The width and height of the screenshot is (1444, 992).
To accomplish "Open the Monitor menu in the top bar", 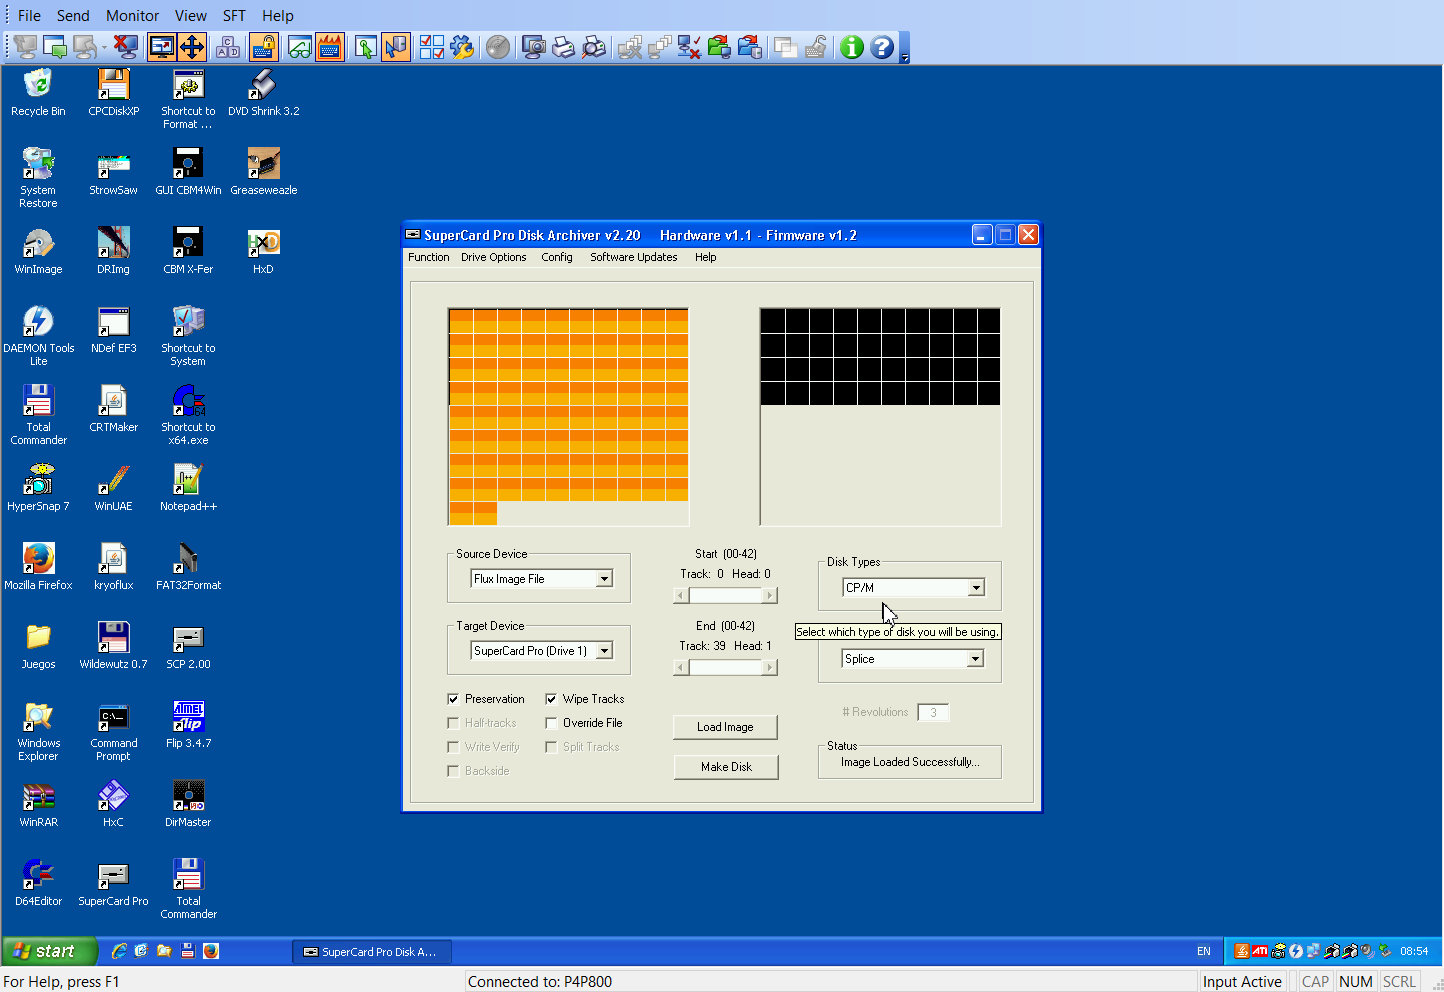I will pos(133,15).
